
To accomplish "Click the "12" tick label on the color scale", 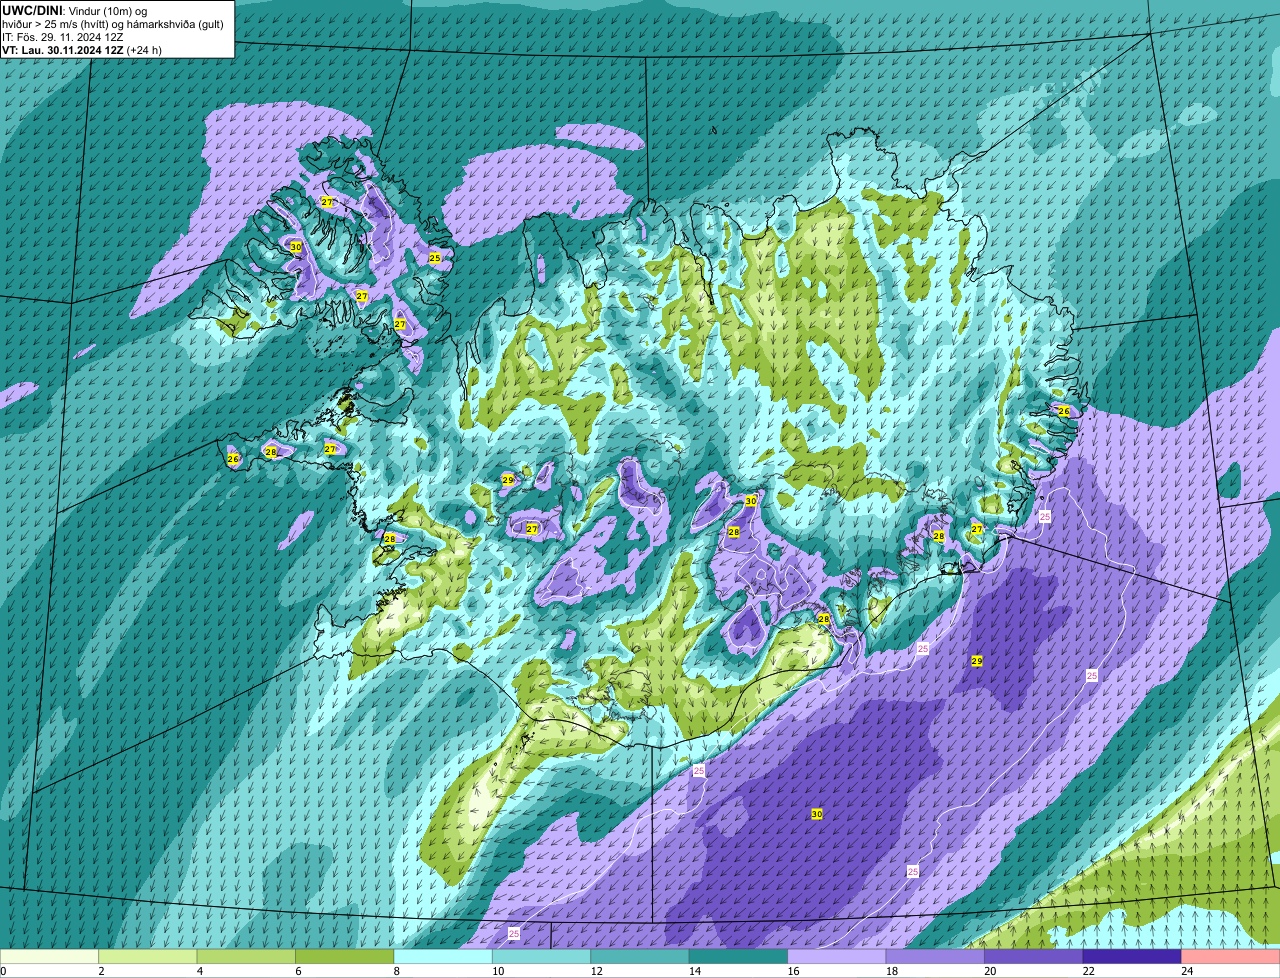I will tap(595, 971).
